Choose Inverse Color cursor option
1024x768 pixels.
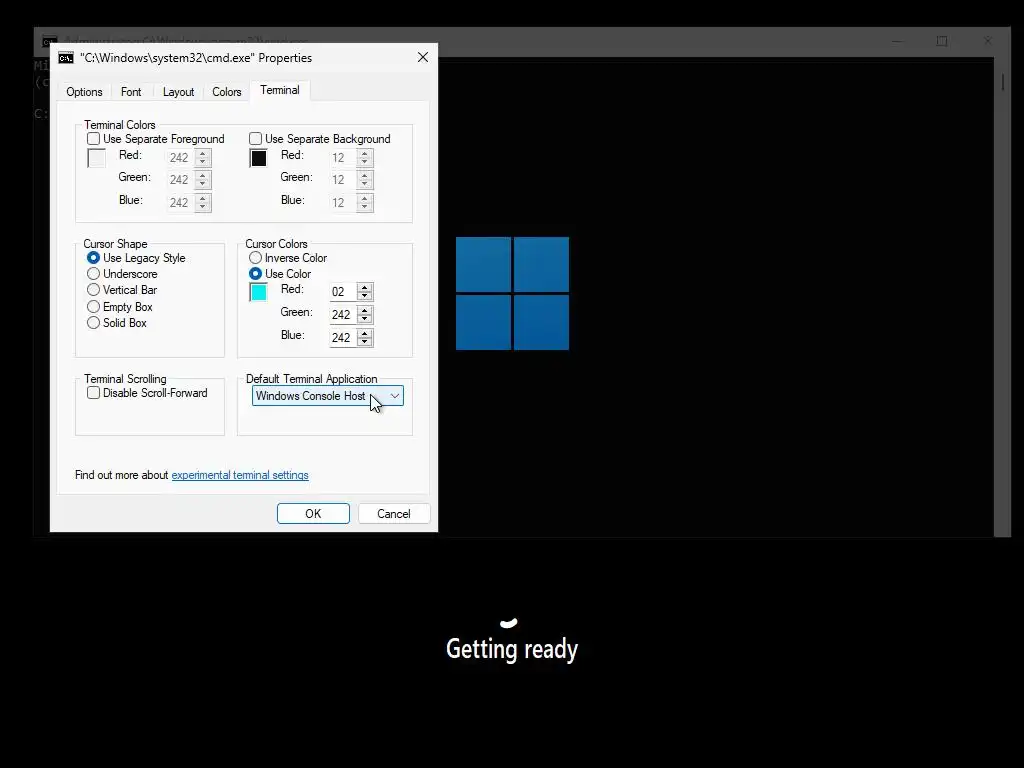[x=255, y=258]
